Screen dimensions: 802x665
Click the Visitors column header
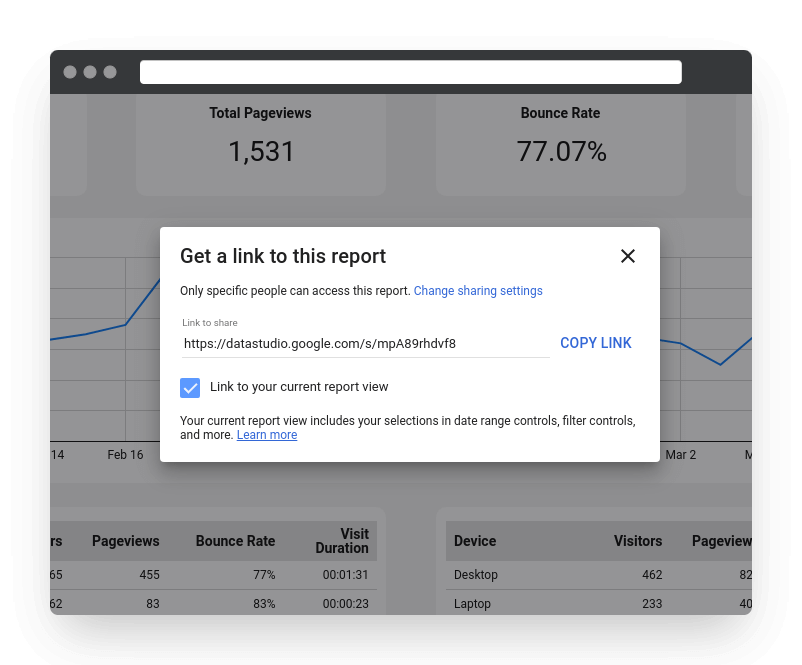tap(638, 541)
